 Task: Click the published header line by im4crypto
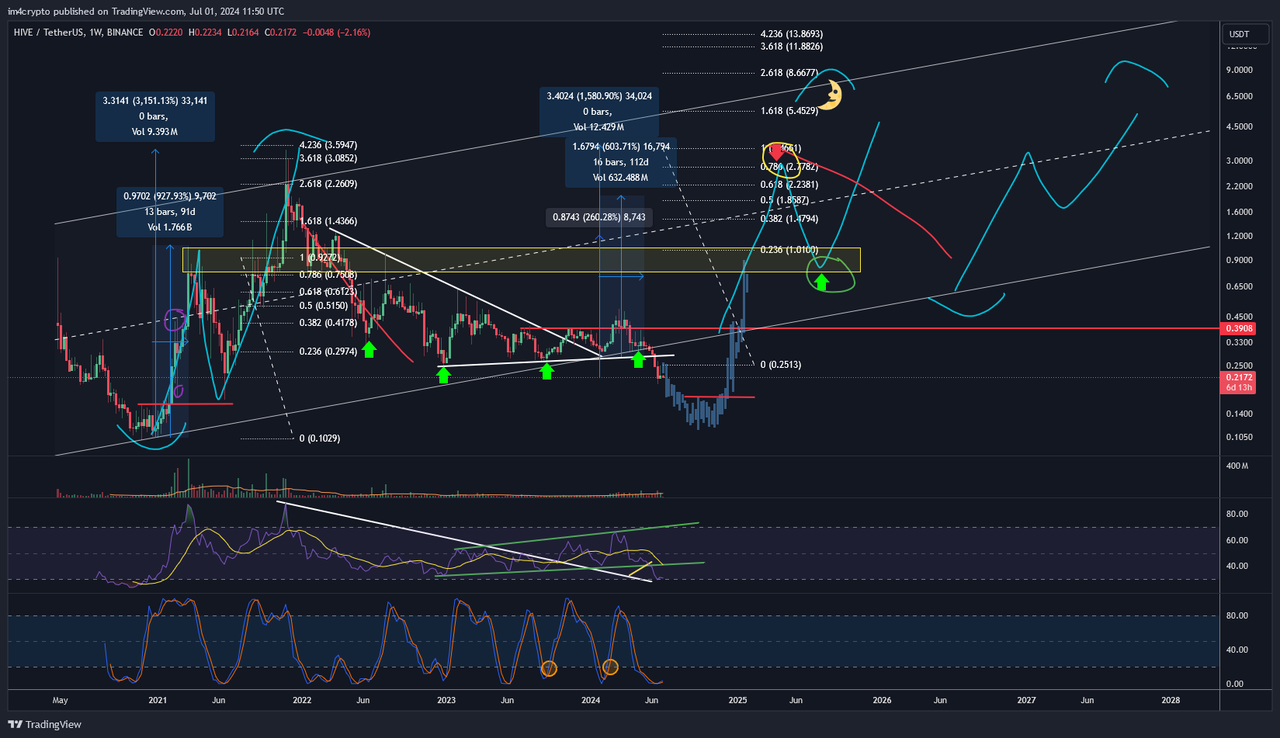click(x=147, y=11)
